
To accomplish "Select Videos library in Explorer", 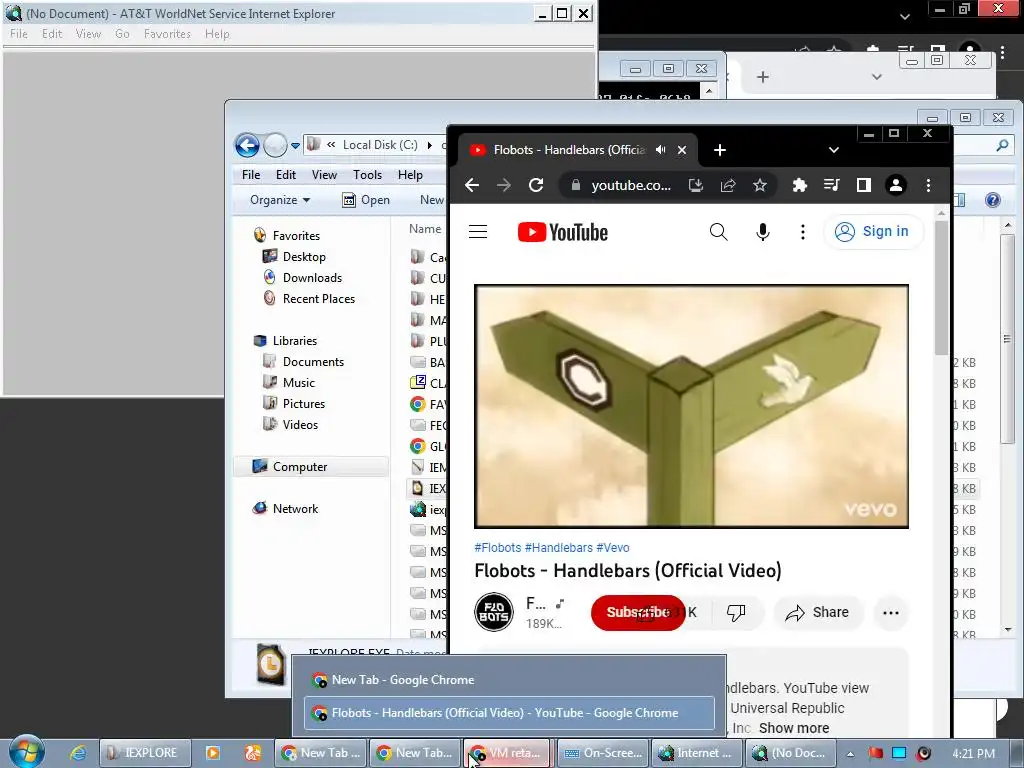I will click(x=300, y=424).
